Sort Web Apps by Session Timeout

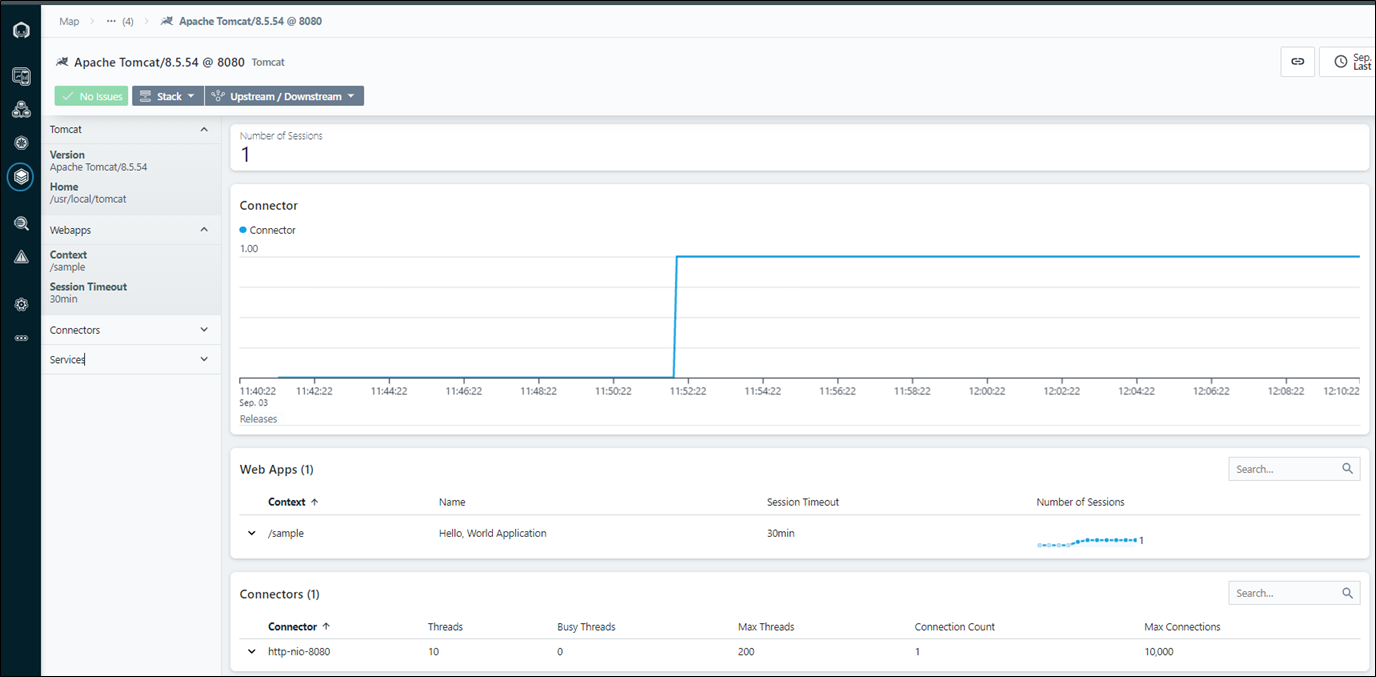(x=803, y=502)
